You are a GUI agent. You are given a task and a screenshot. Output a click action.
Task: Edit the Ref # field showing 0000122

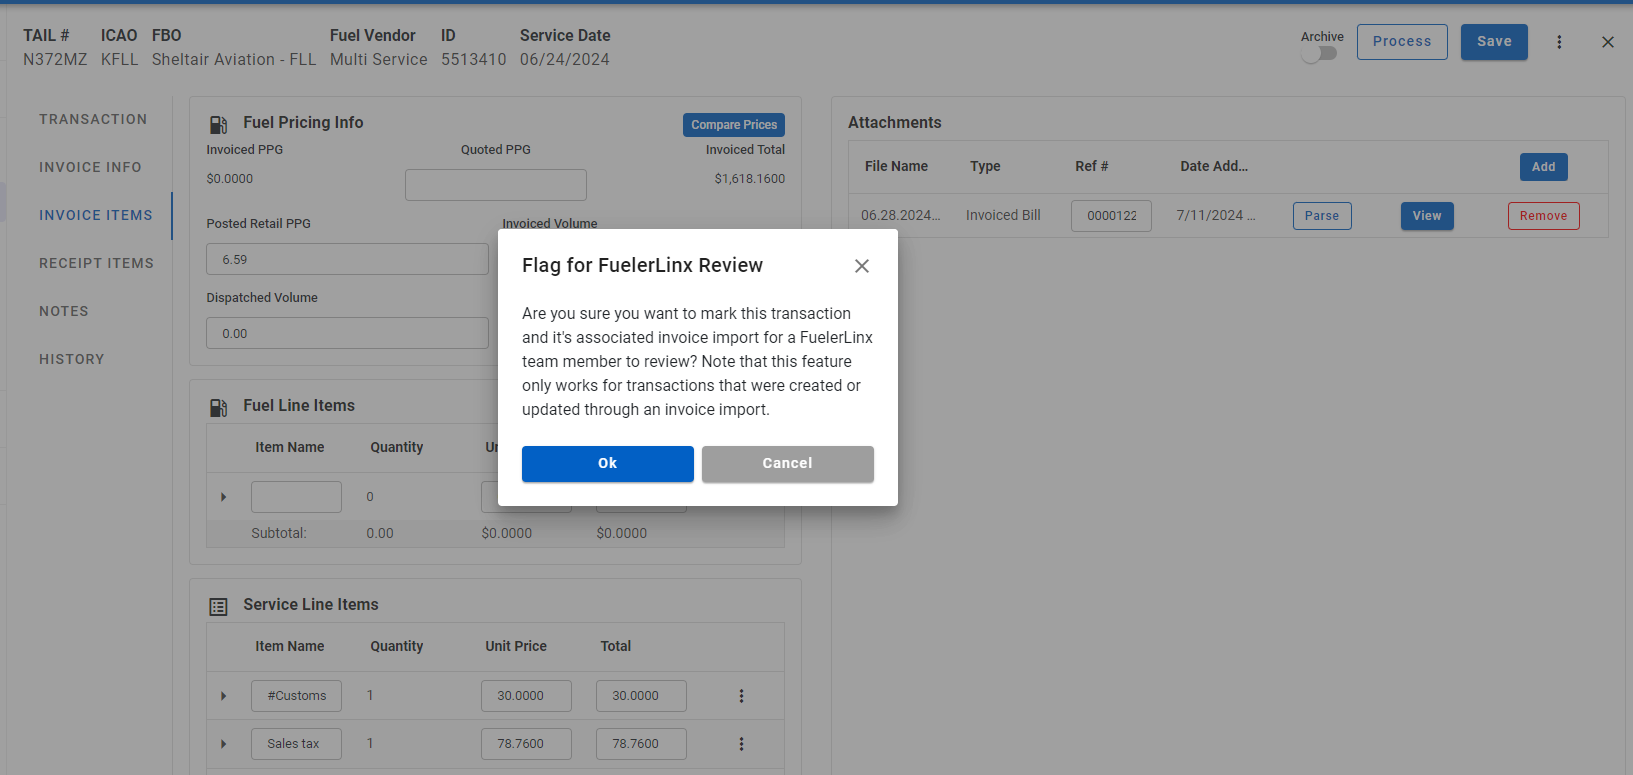pyautogui.click(x=1111, y=216)
